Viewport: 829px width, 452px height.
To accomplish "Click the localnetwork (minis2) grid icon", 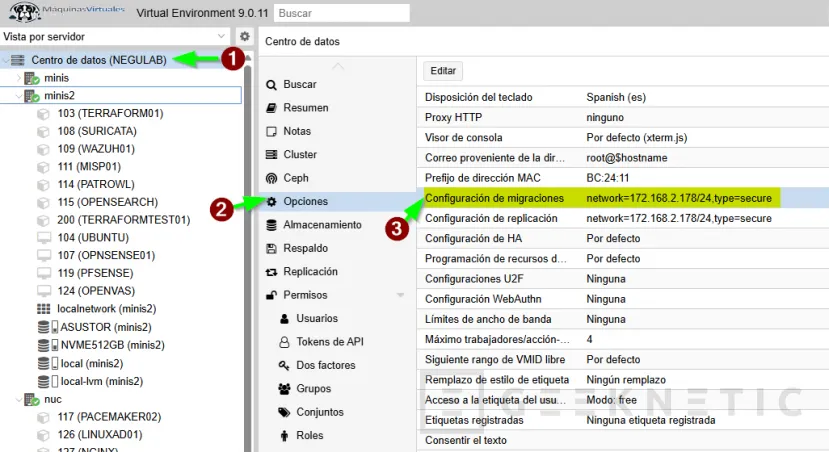I will [44, 309].
